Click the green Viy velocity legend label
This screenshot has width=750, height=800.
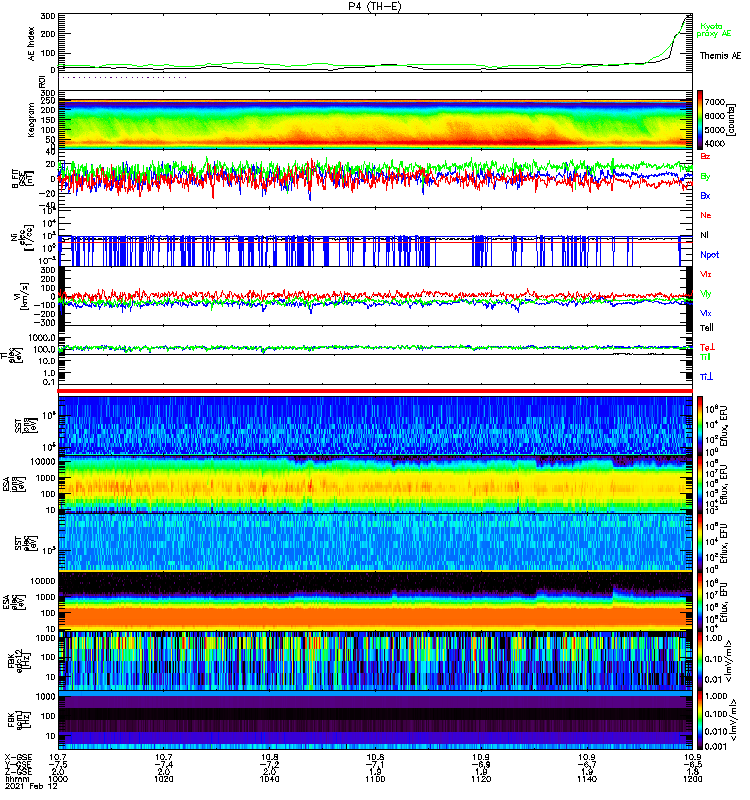pyautogui.click(x=705, y=294)
